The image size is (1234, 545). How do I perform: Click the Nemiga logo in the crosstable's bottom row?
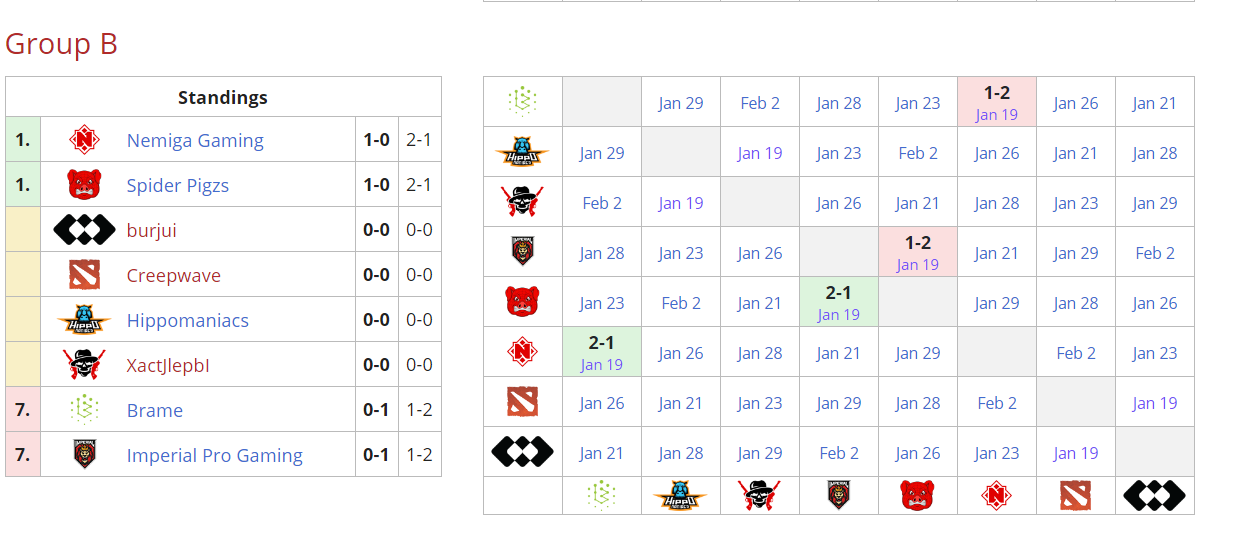(996, 495)
